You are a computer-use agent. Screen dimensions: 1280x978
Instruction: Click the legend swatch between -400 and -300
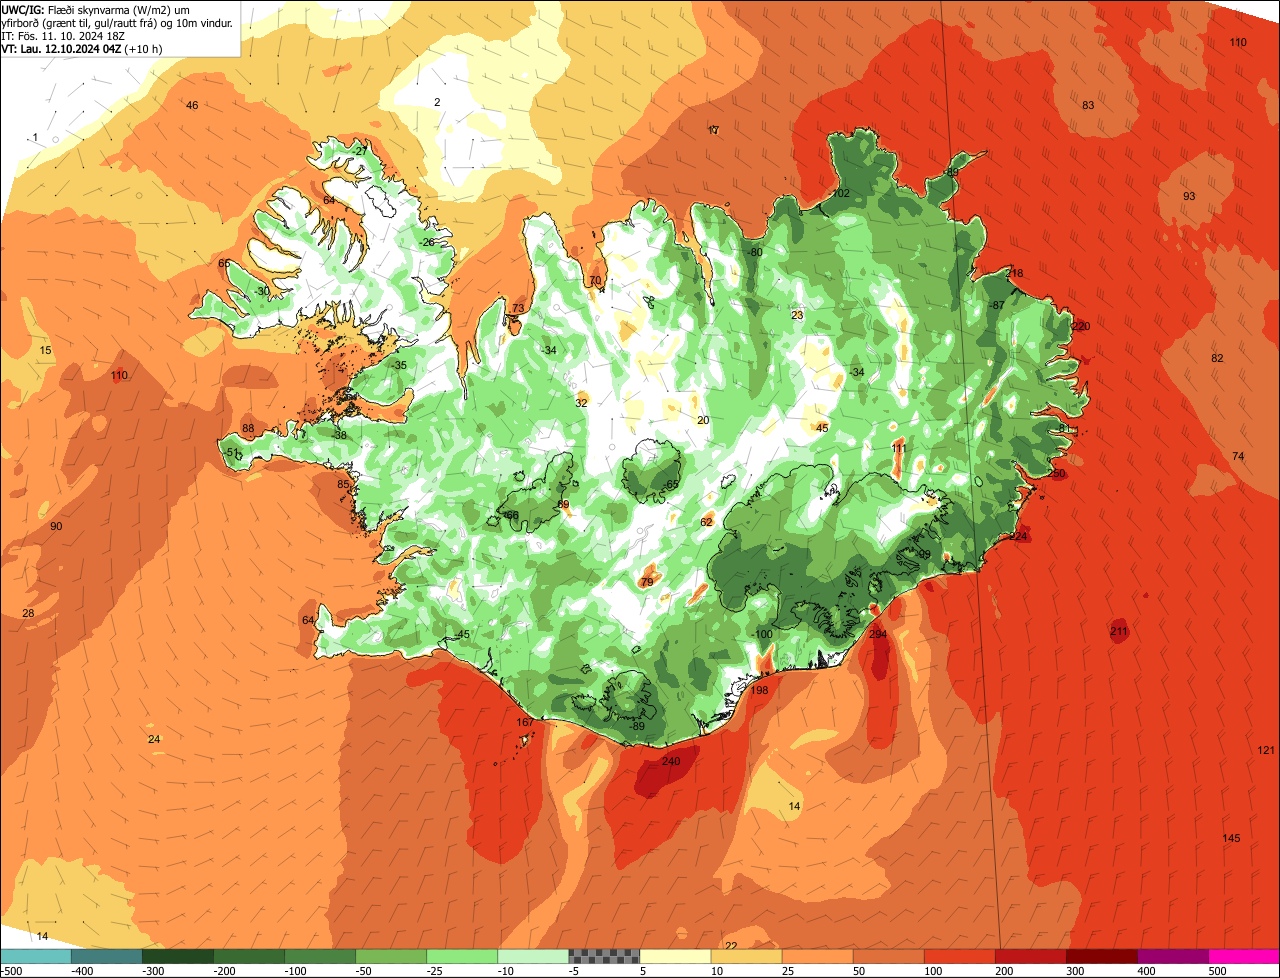[107, 956]
